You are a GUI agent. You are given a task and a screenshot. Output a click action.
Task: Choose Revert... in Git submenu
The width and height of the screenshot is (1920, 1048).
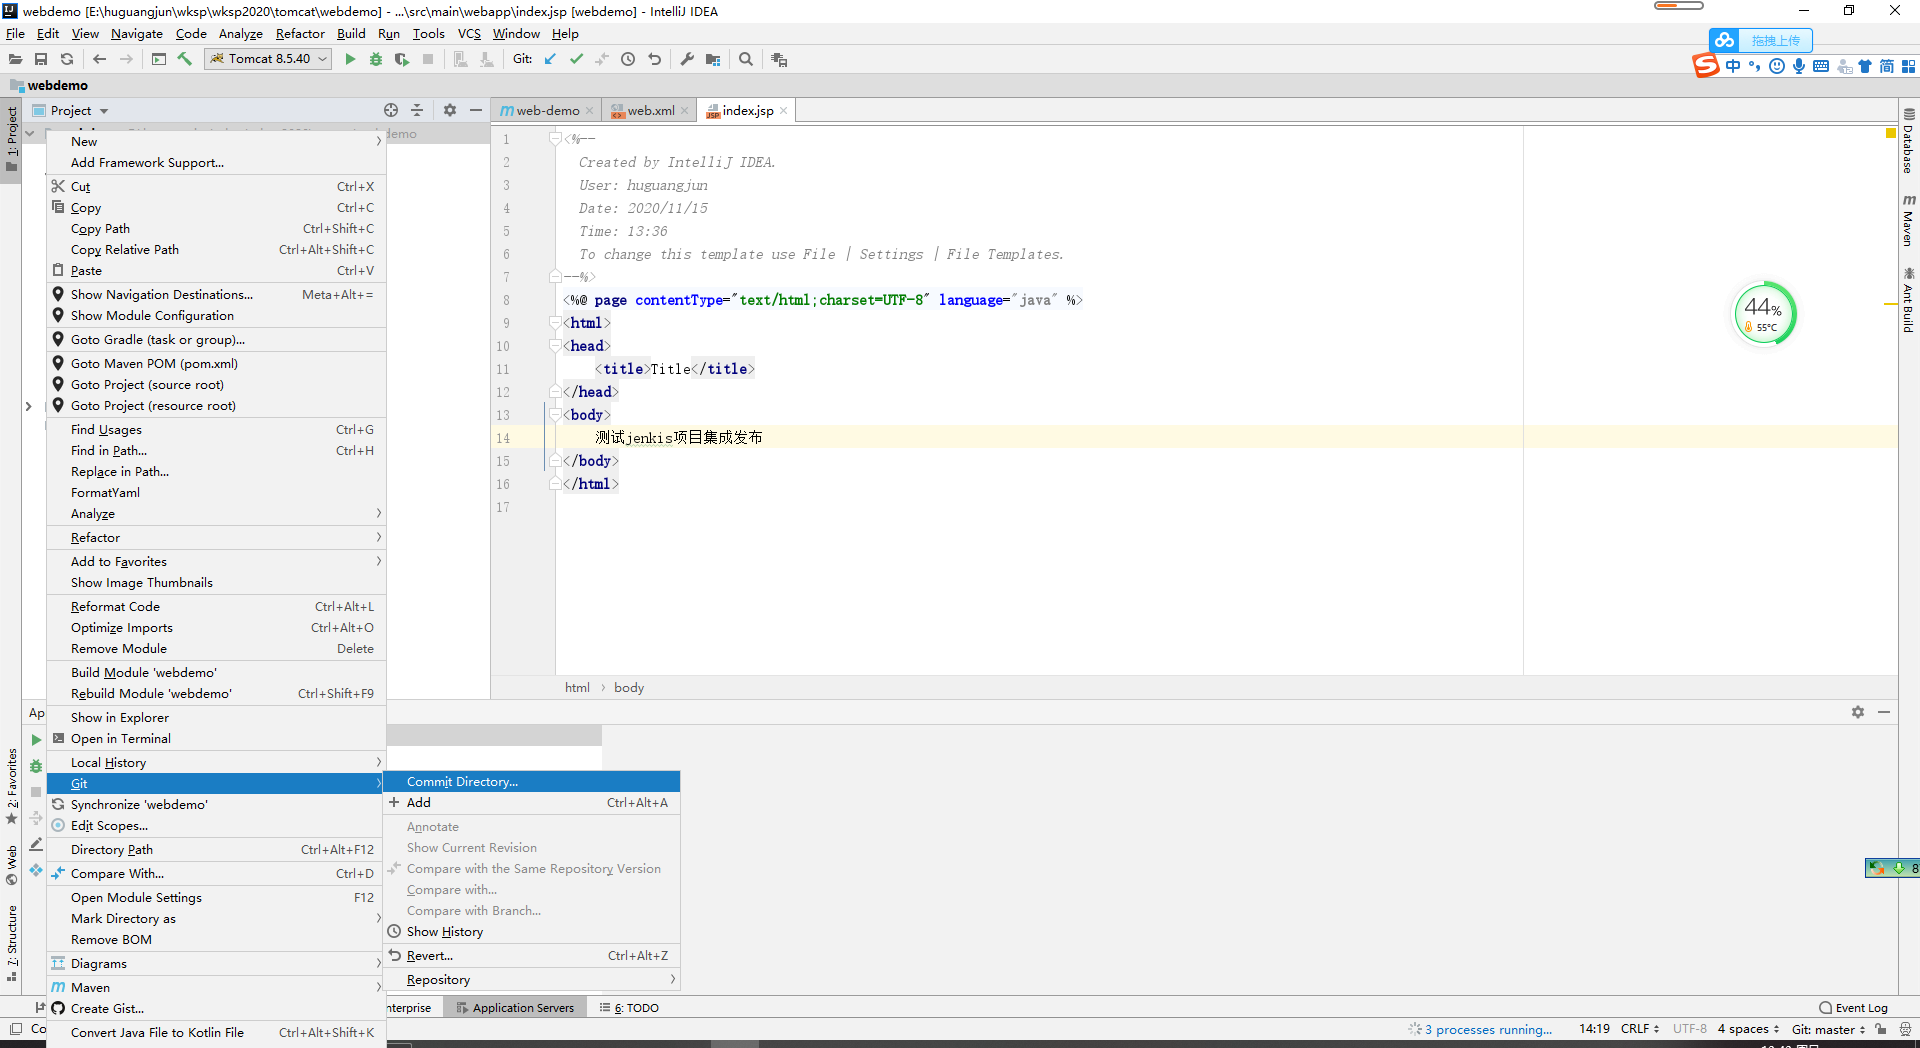point(532,955)
